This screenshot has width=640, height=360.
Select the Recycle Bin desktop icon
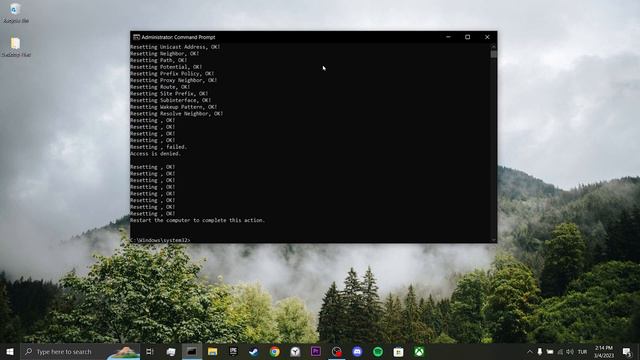(16, 13)
